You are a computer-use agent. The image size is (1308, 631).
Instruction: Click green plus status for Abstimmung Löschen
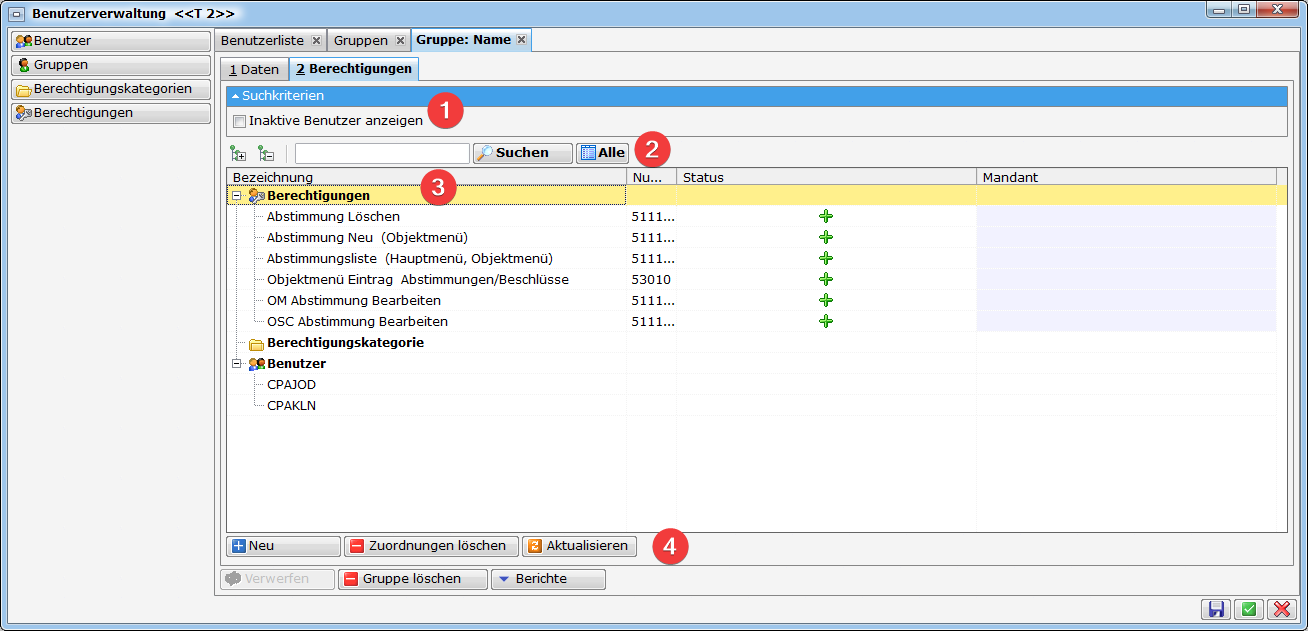coord(826,216)
